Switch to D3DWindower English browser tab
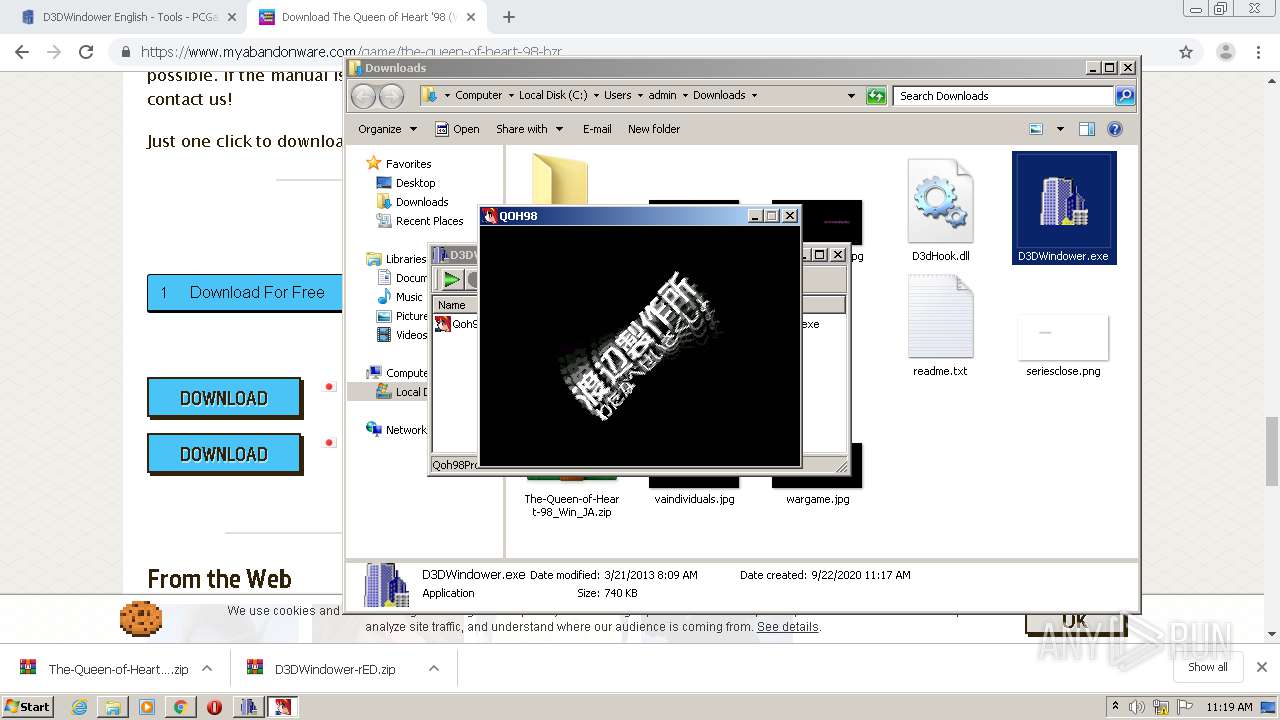 pyautogui.click(x=130, y=17)
